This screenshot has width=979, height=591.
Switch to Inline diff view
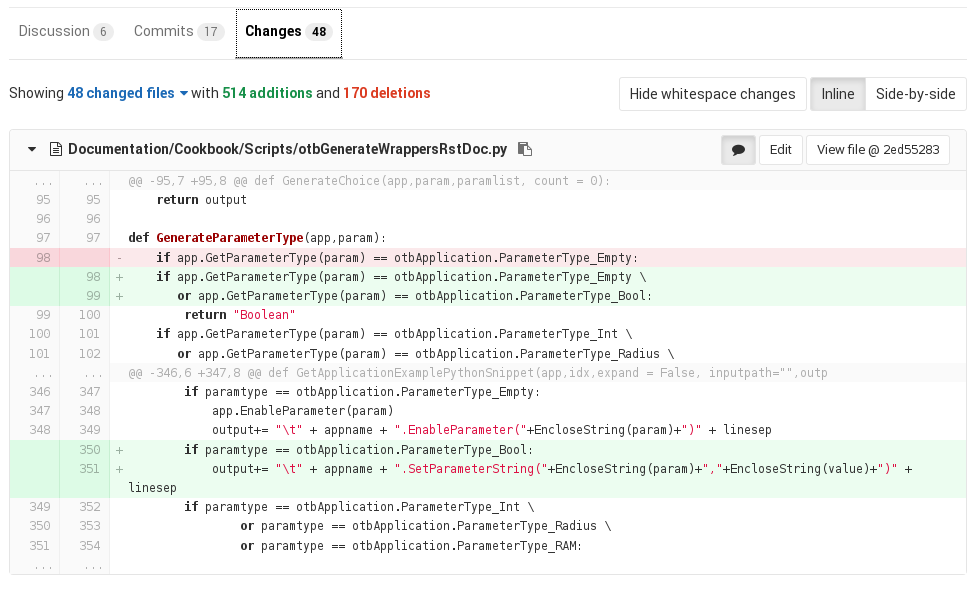coord(837,94)
